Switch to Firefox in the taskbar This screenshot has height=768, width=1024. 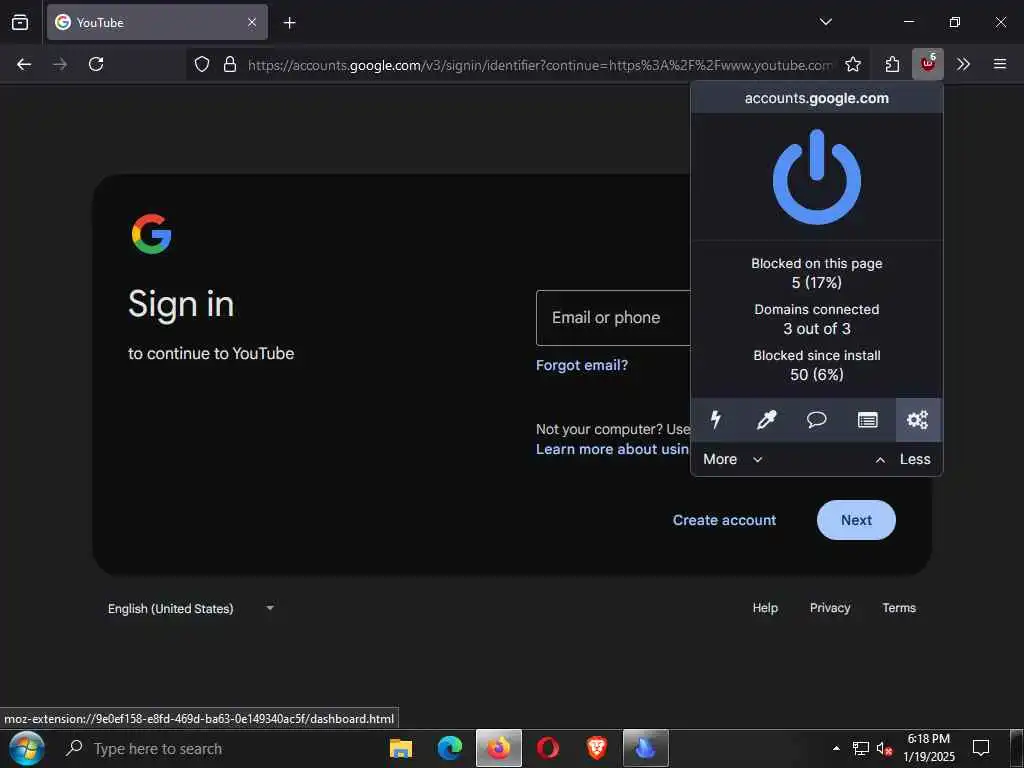point(498,748)
